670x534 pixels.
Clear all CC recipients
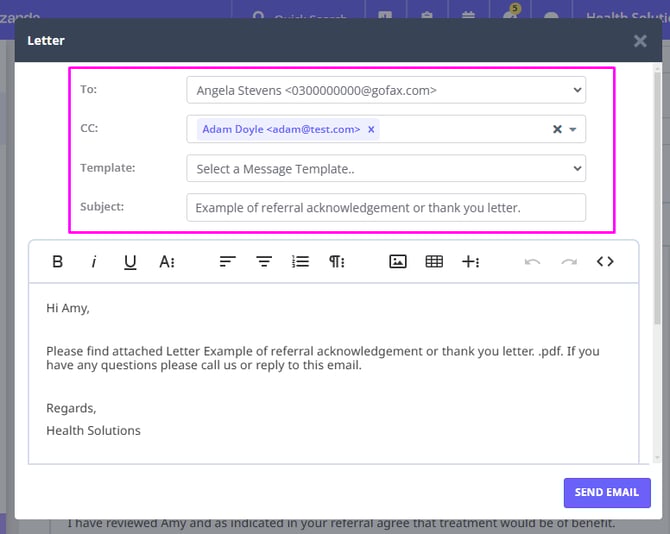coord(557,129)
